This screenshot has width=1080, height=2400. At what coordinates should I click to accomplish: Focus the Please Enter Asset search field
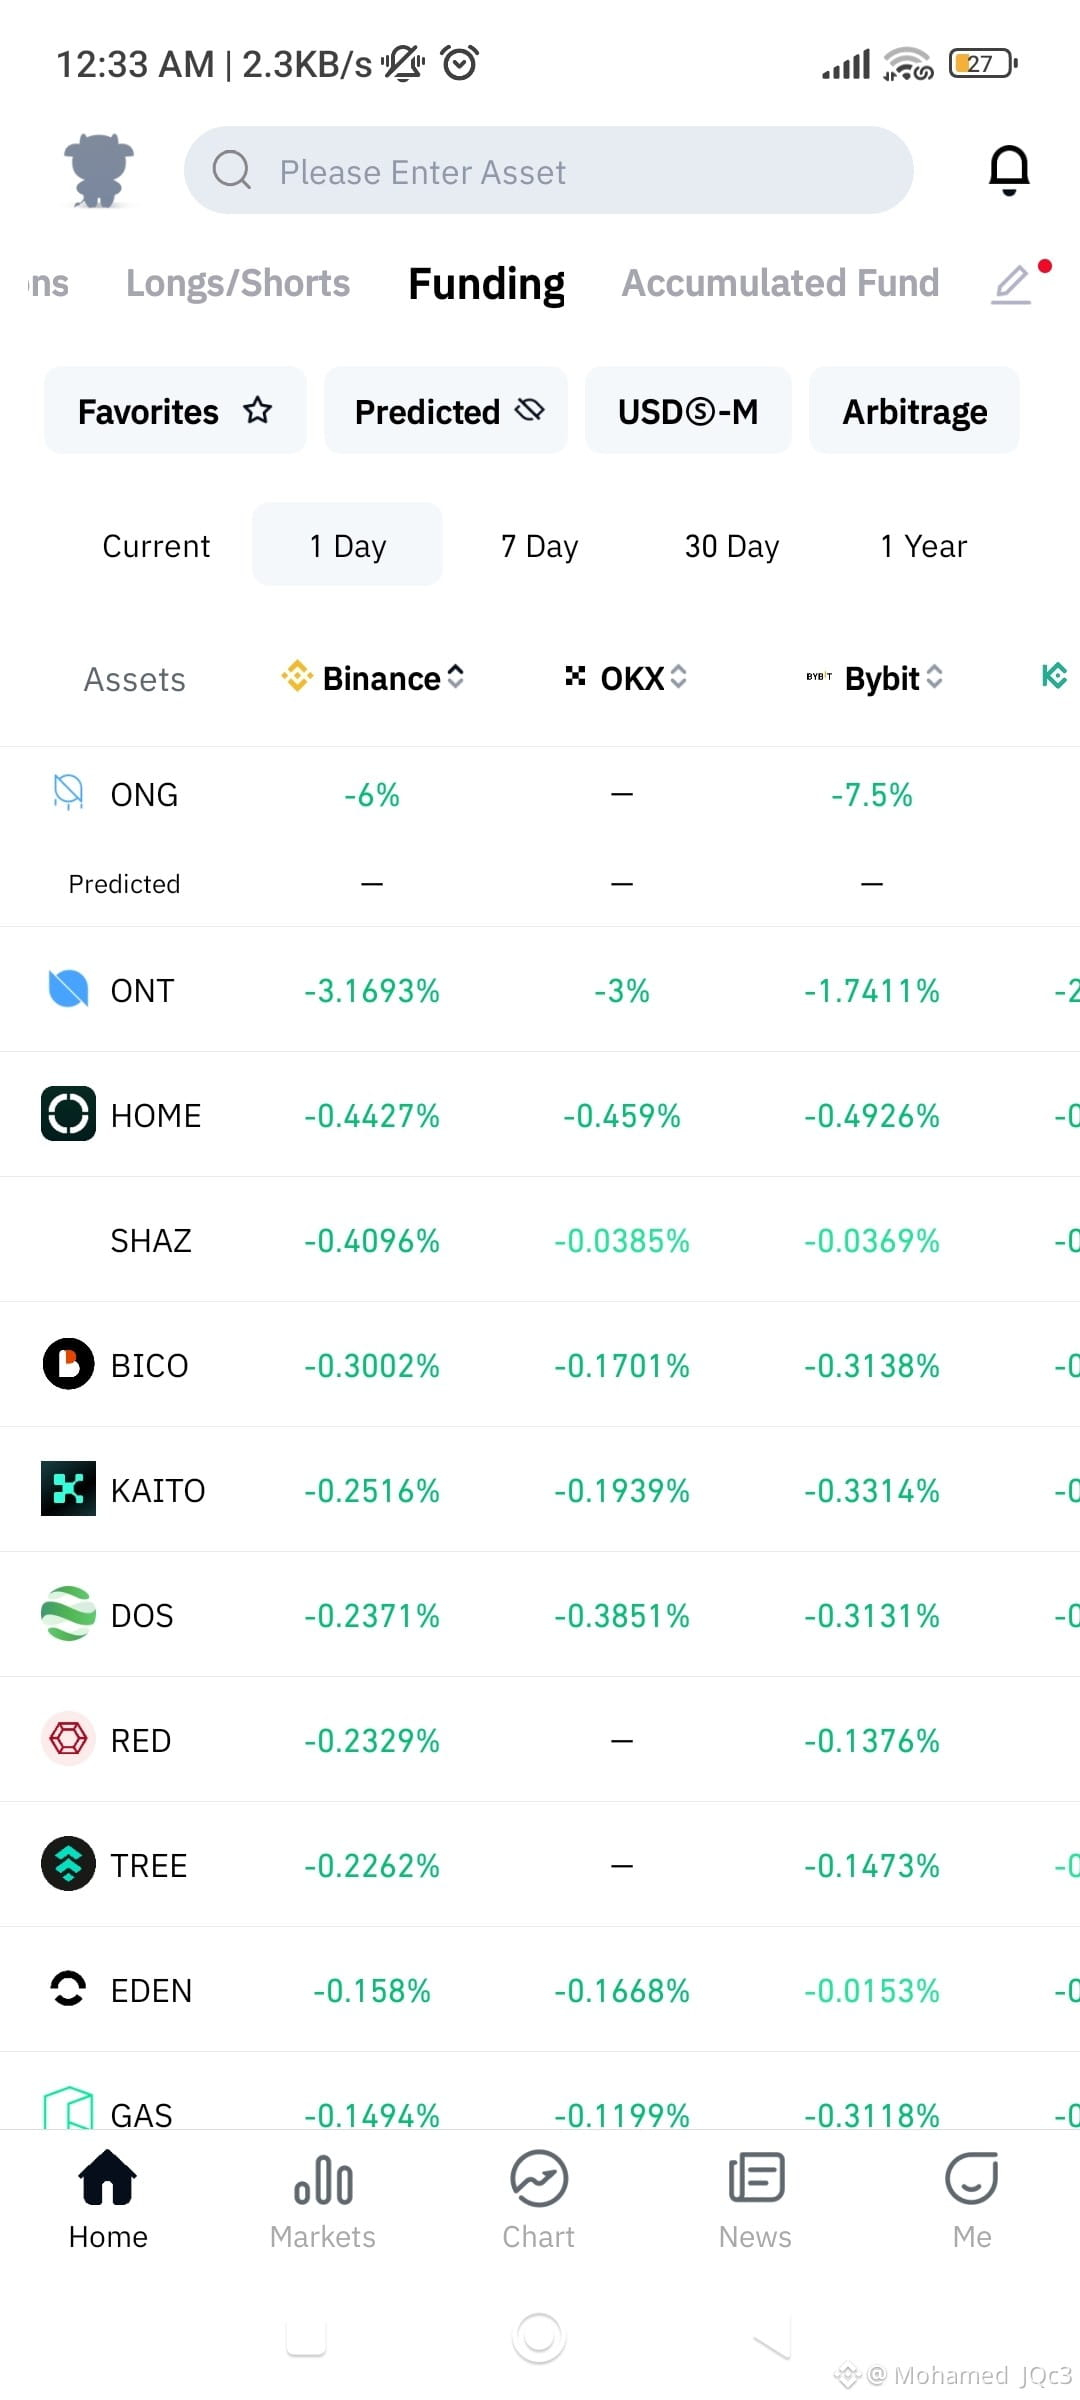549,170
